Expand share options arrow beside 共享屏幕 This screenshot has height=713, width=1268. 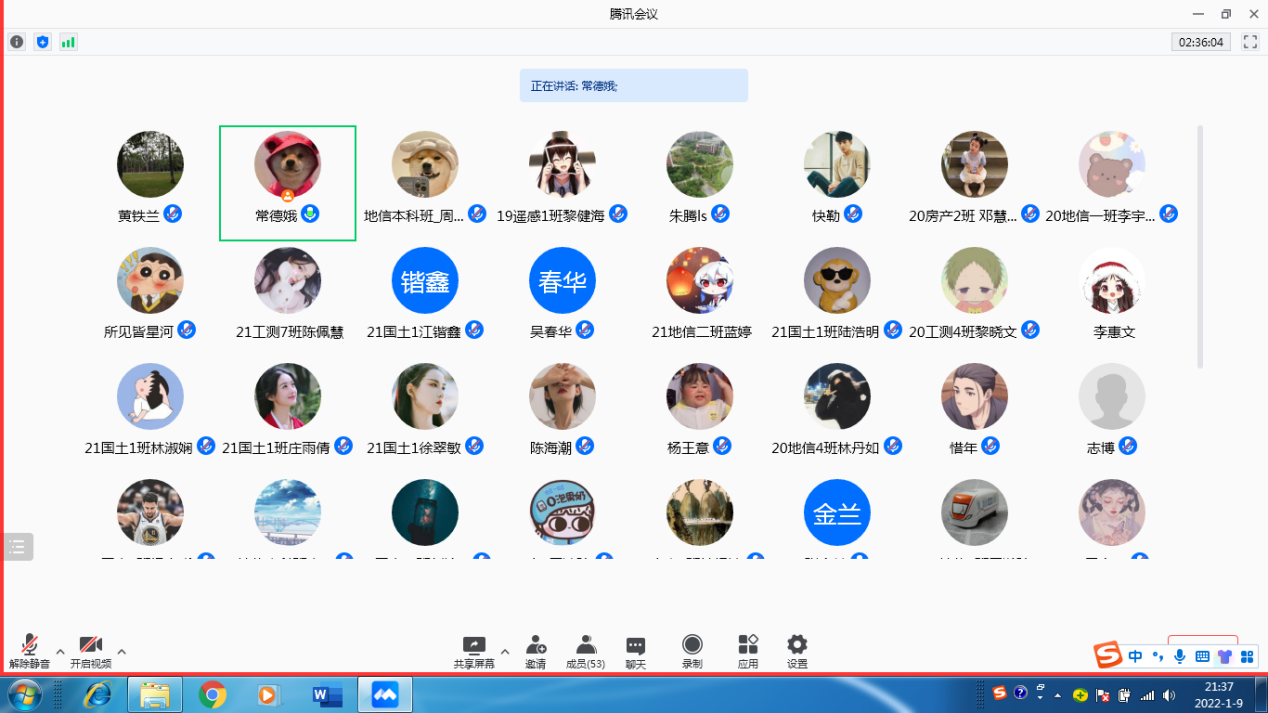tap(505, 652)
